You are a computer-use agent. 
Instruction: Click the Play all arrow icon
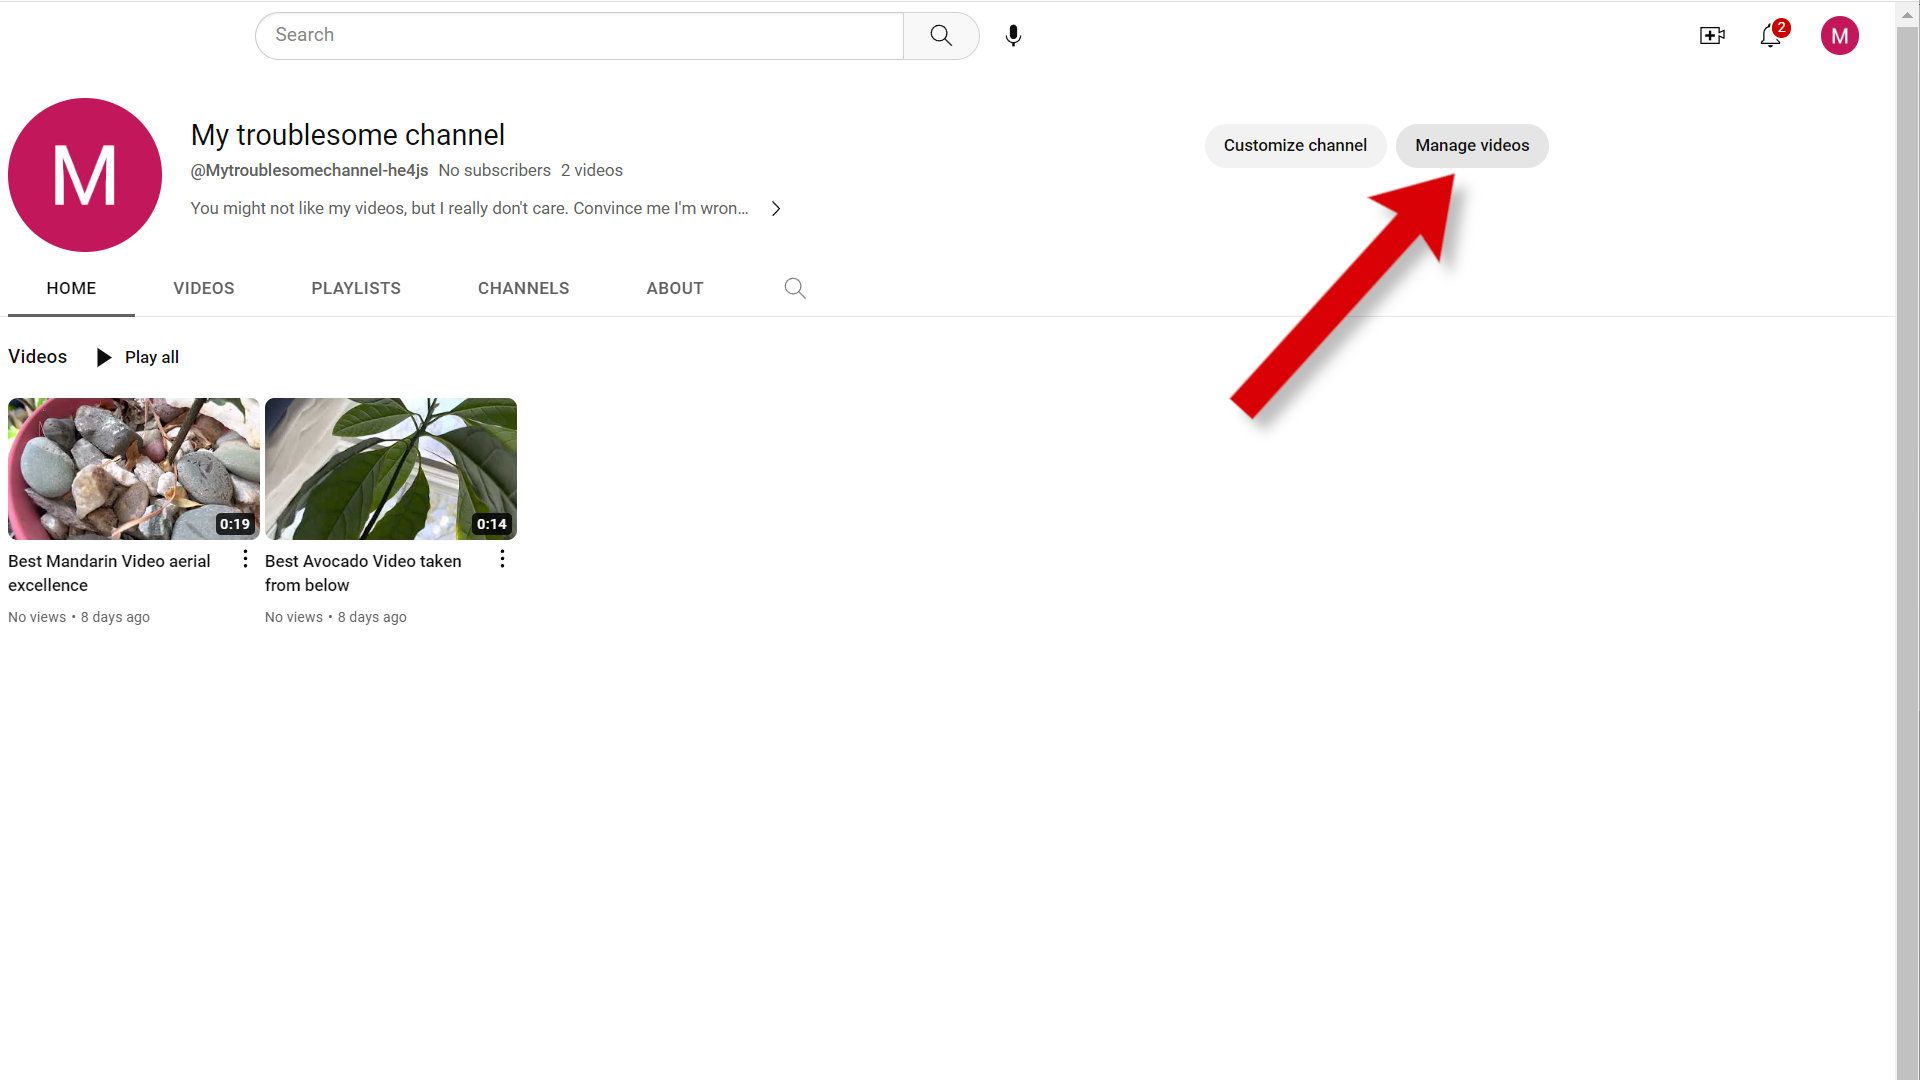tap(104, 357)
